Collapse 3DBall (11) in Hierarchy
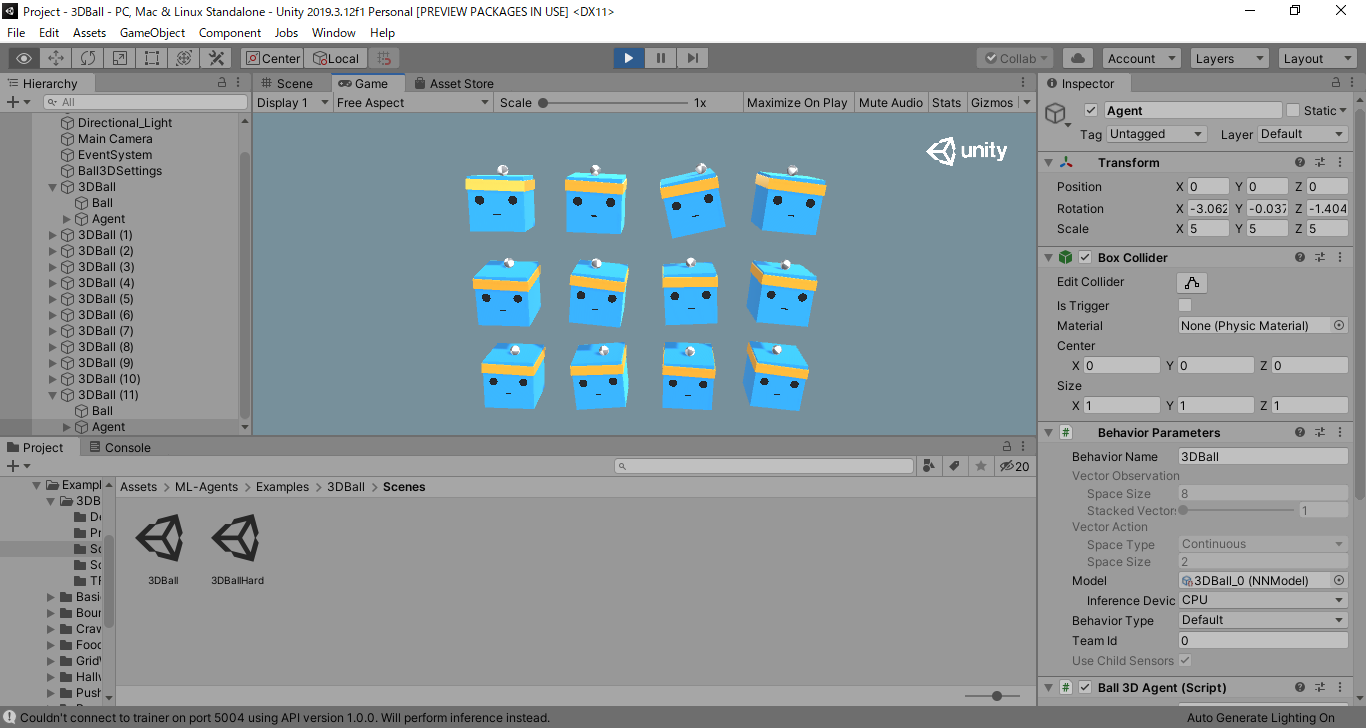Image resolution: width=1366 pixels, height=728 pixels. (x=53, y=395)
